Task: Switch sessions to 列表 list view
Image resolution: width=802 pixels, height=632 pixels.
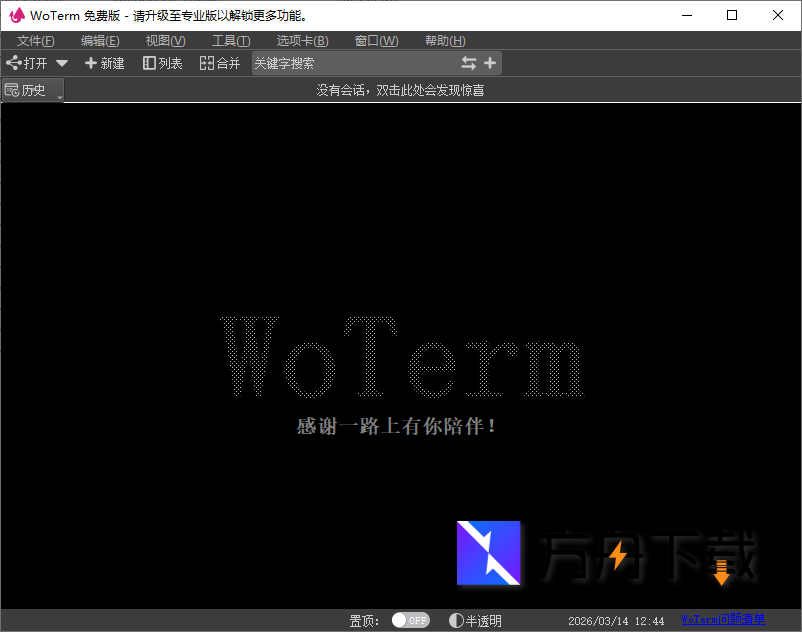Action: point(161,62)
